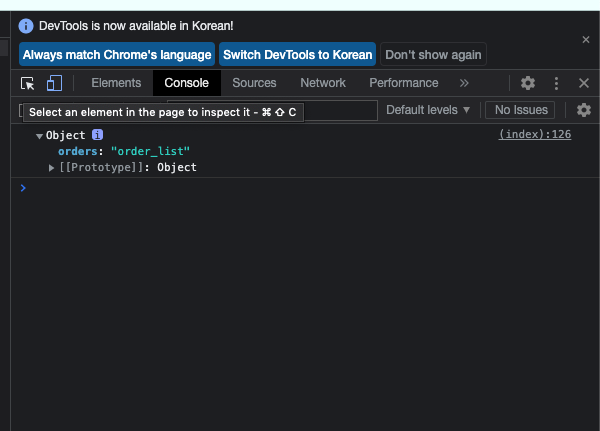The width and height of the screenshot is (600, 431).
Task: Open console settings gear beside No Issues
Action: [584, 110]
